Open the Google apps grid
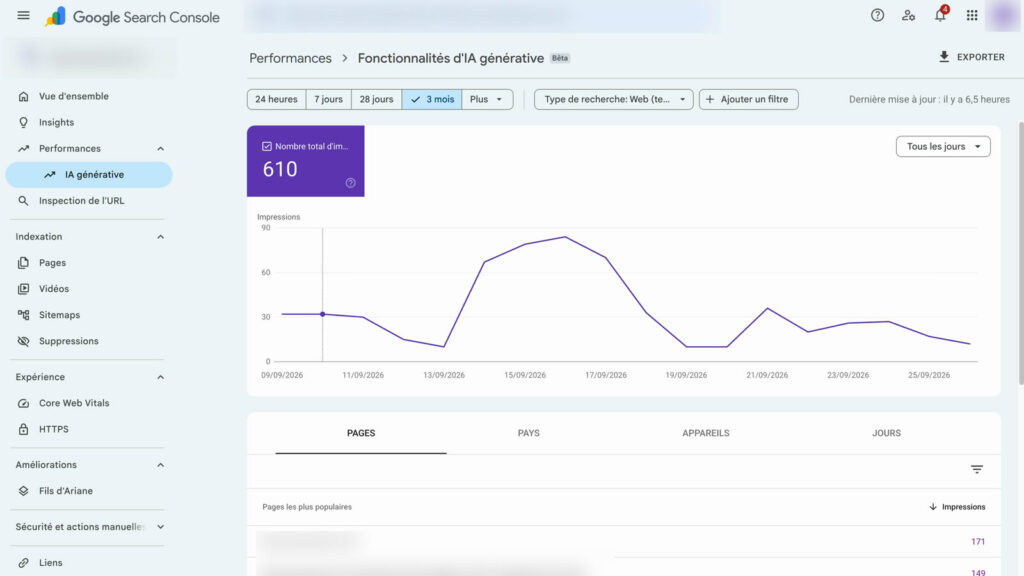The image size is (1024, 576). [972, 15]
